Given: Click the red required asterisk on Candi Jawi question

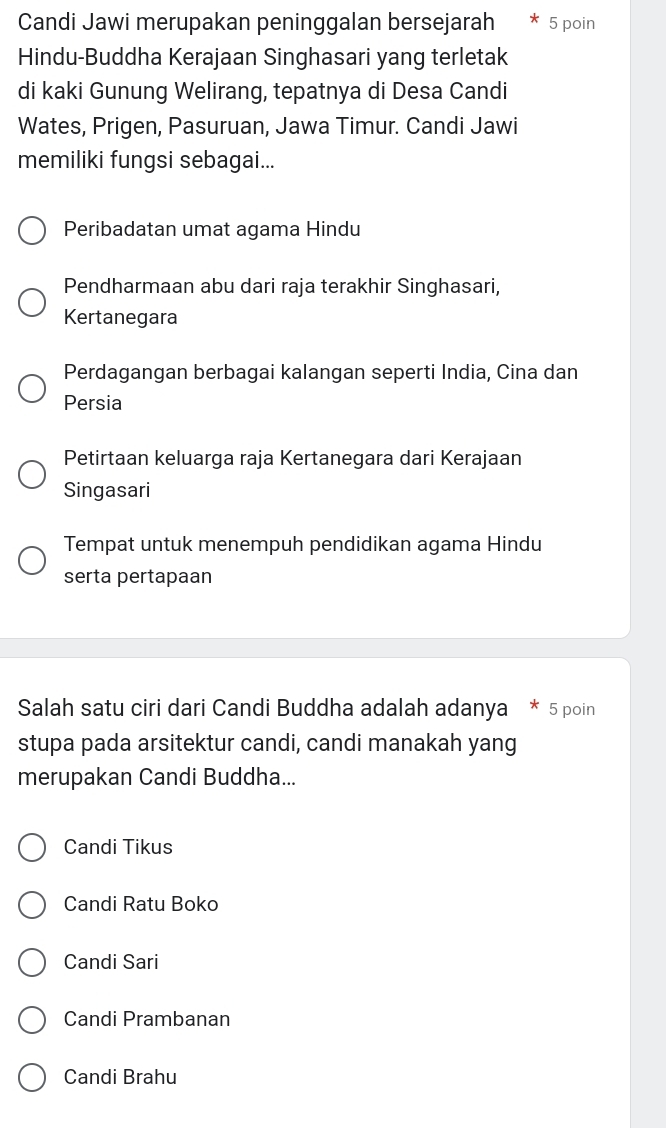Looking at the screenshot, I should pyautogui.click(x=535, y=21).
